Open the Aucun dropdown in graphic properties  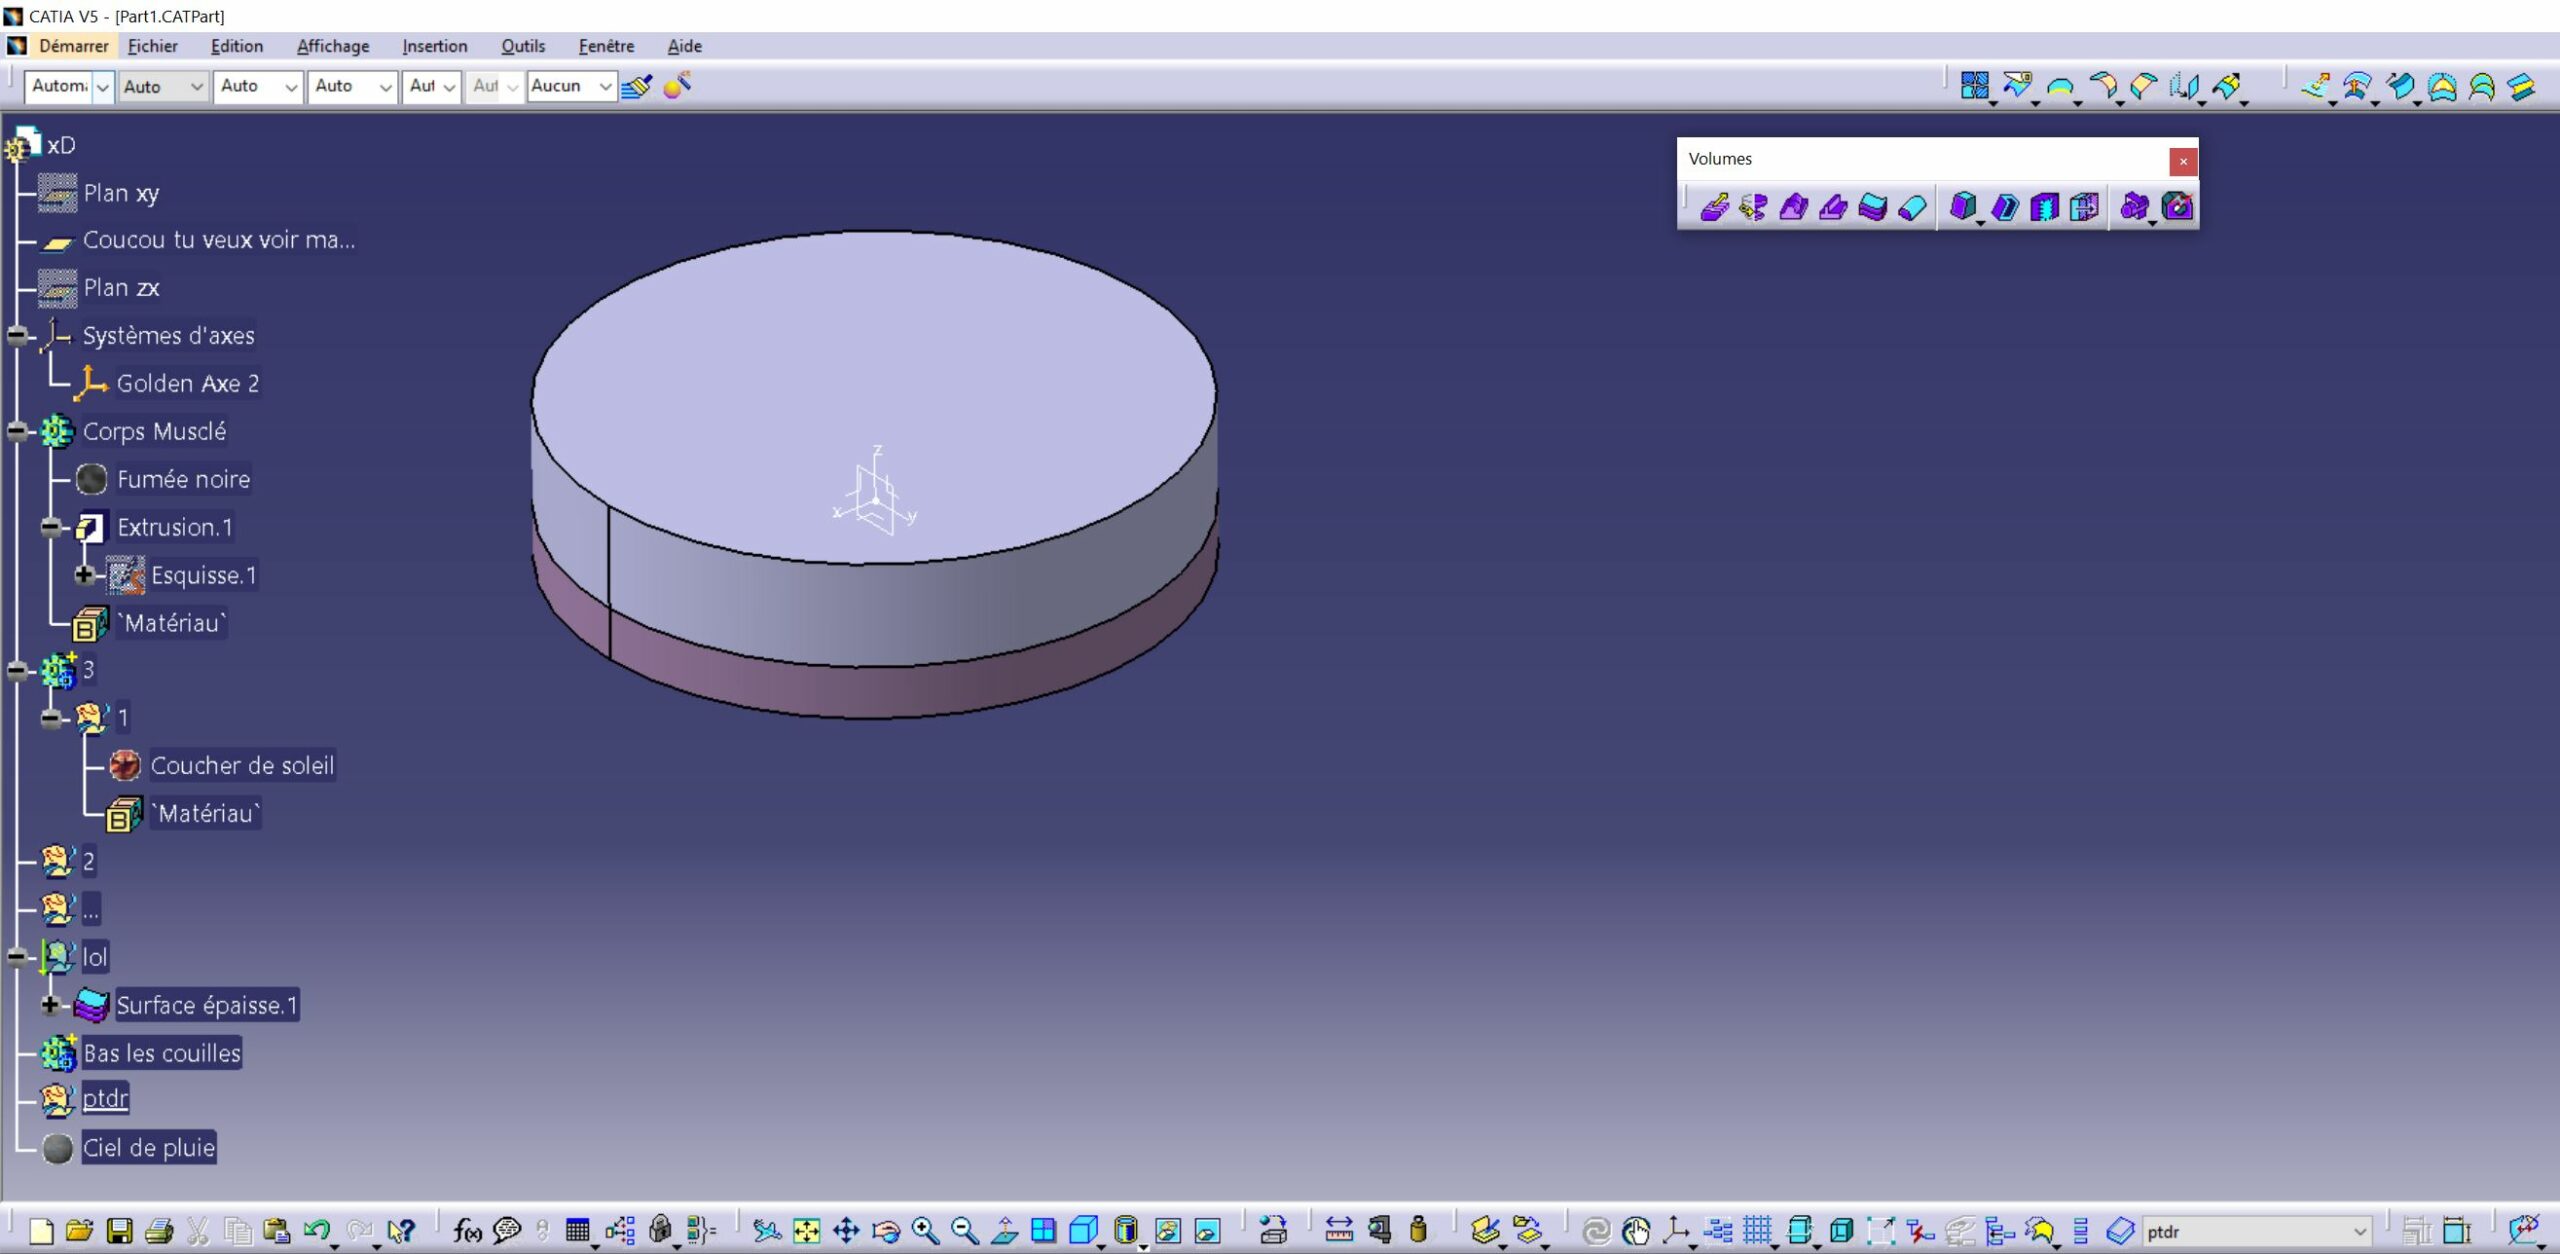pos(604,86)
